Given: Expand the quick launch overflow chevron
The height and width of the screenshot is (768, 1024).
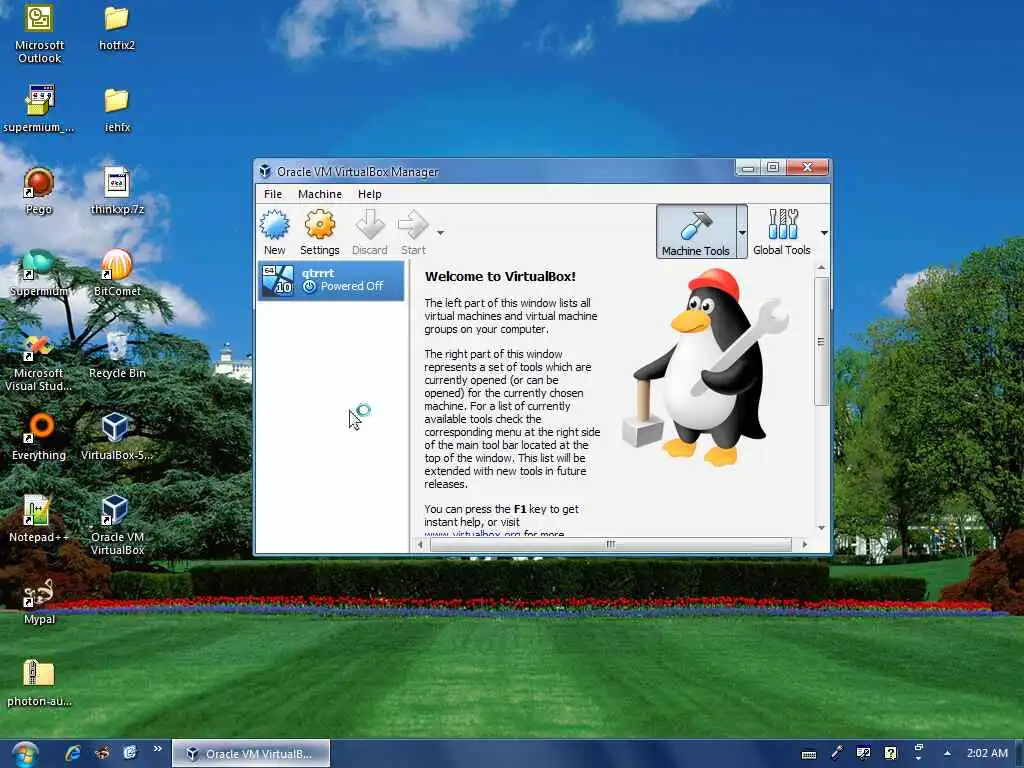Looking at the screenshot, I should coord(158,749).
